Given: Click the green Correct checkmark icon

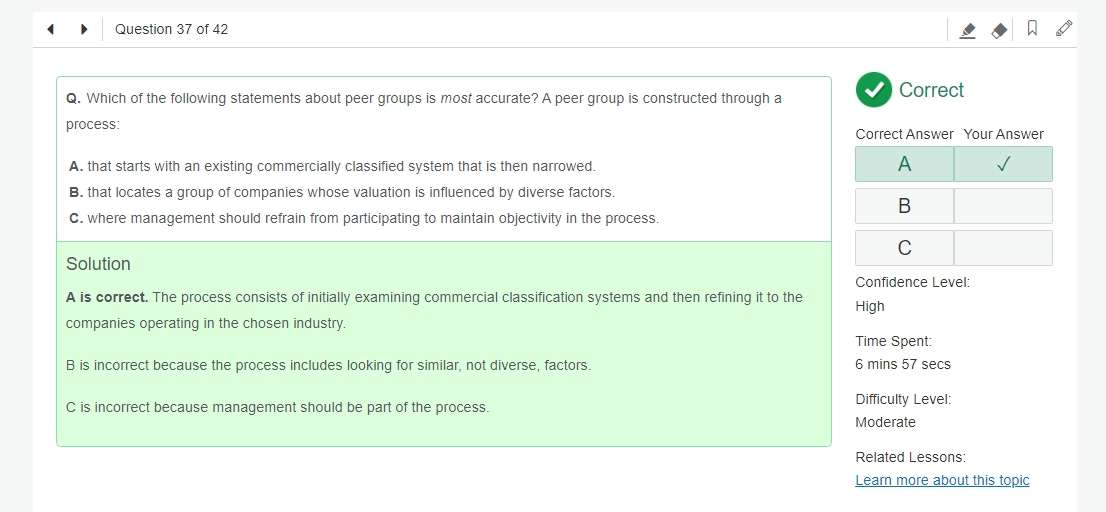Looking at the screenshot, I should (873, 90).
